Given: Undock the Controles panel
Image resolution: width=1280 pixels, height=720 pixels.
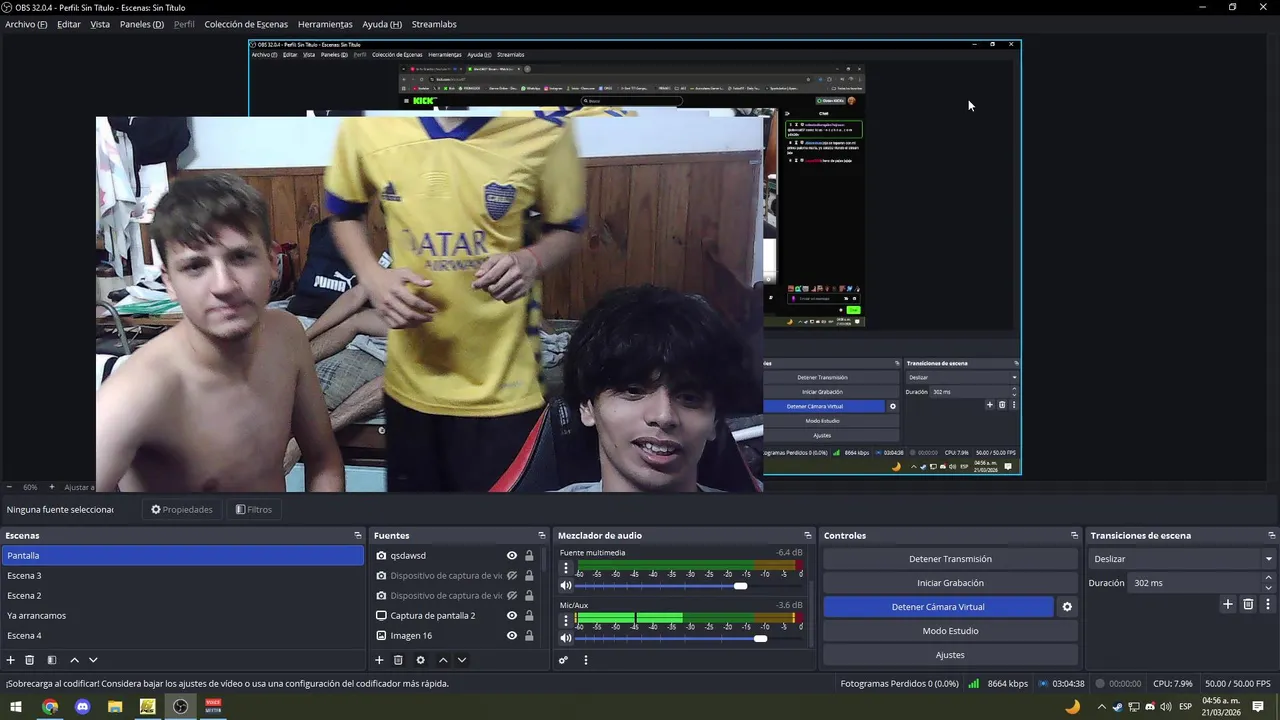Looking at the screenshot, I should tap(1075, 536).
